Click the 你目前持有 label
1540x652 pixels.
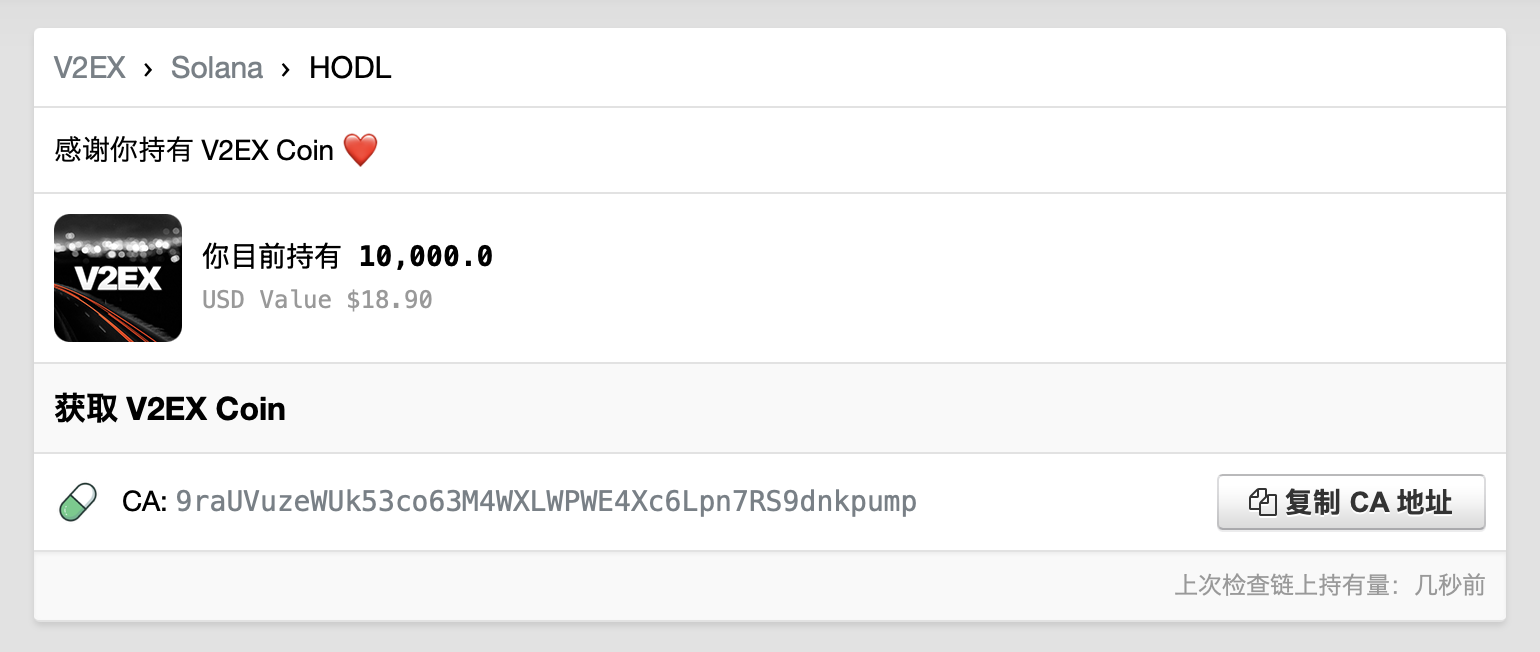[x=272, y=257]
